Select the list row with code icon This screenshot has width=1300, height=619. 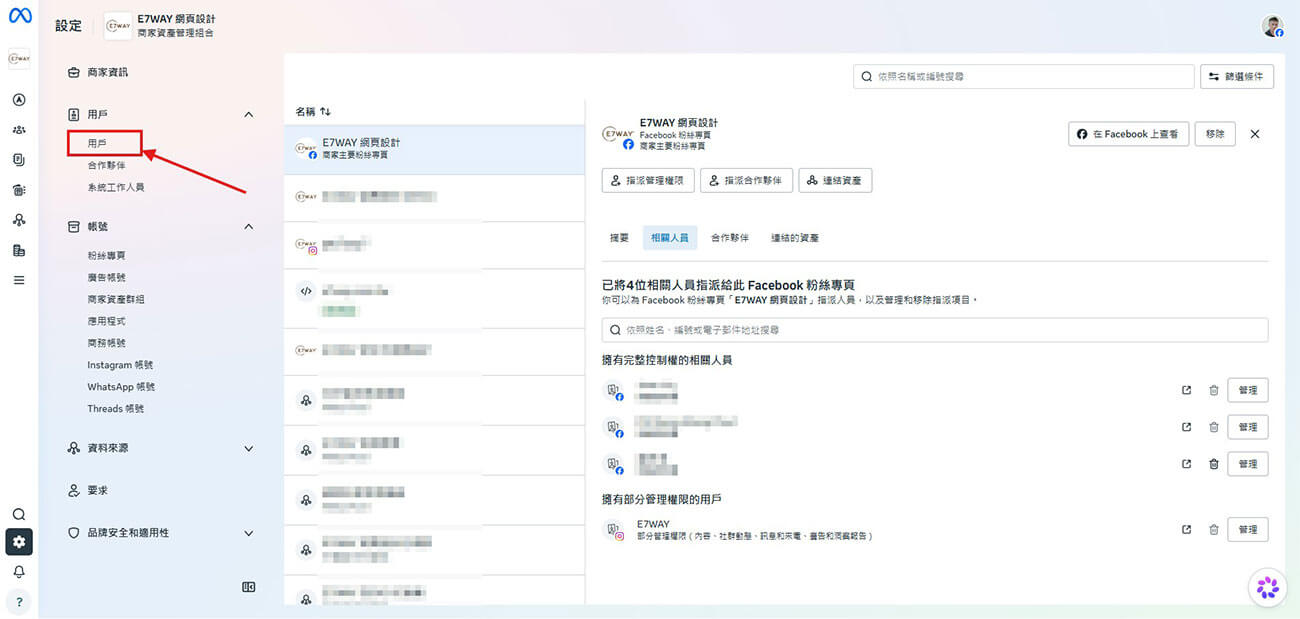[x=434, y=298]
